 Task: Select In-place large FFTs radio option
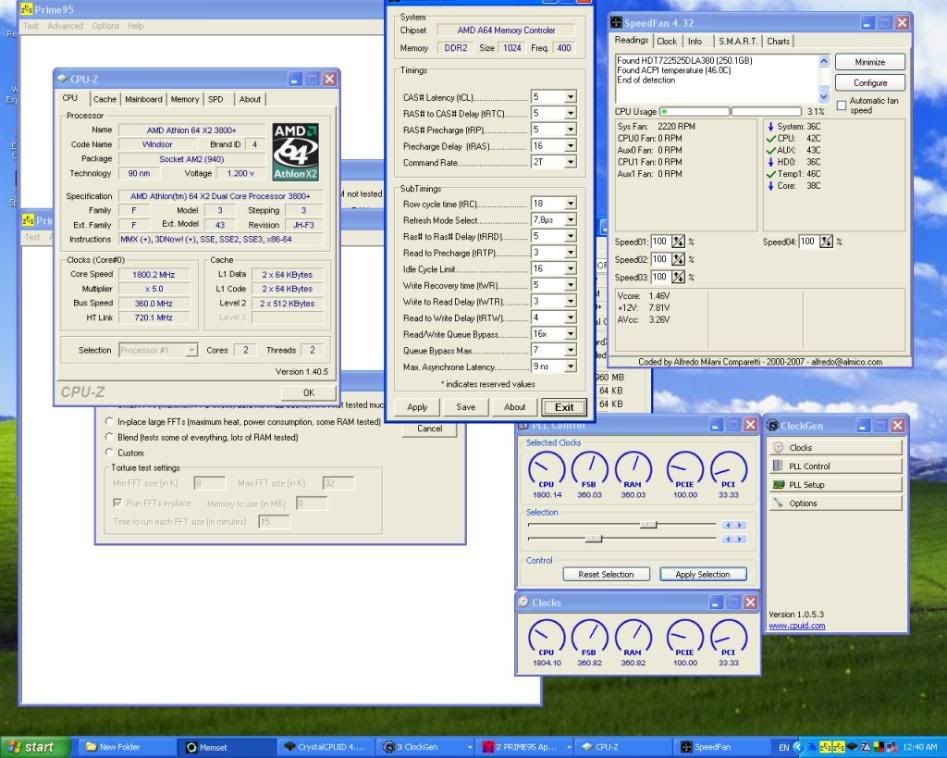tap(110, 422)
